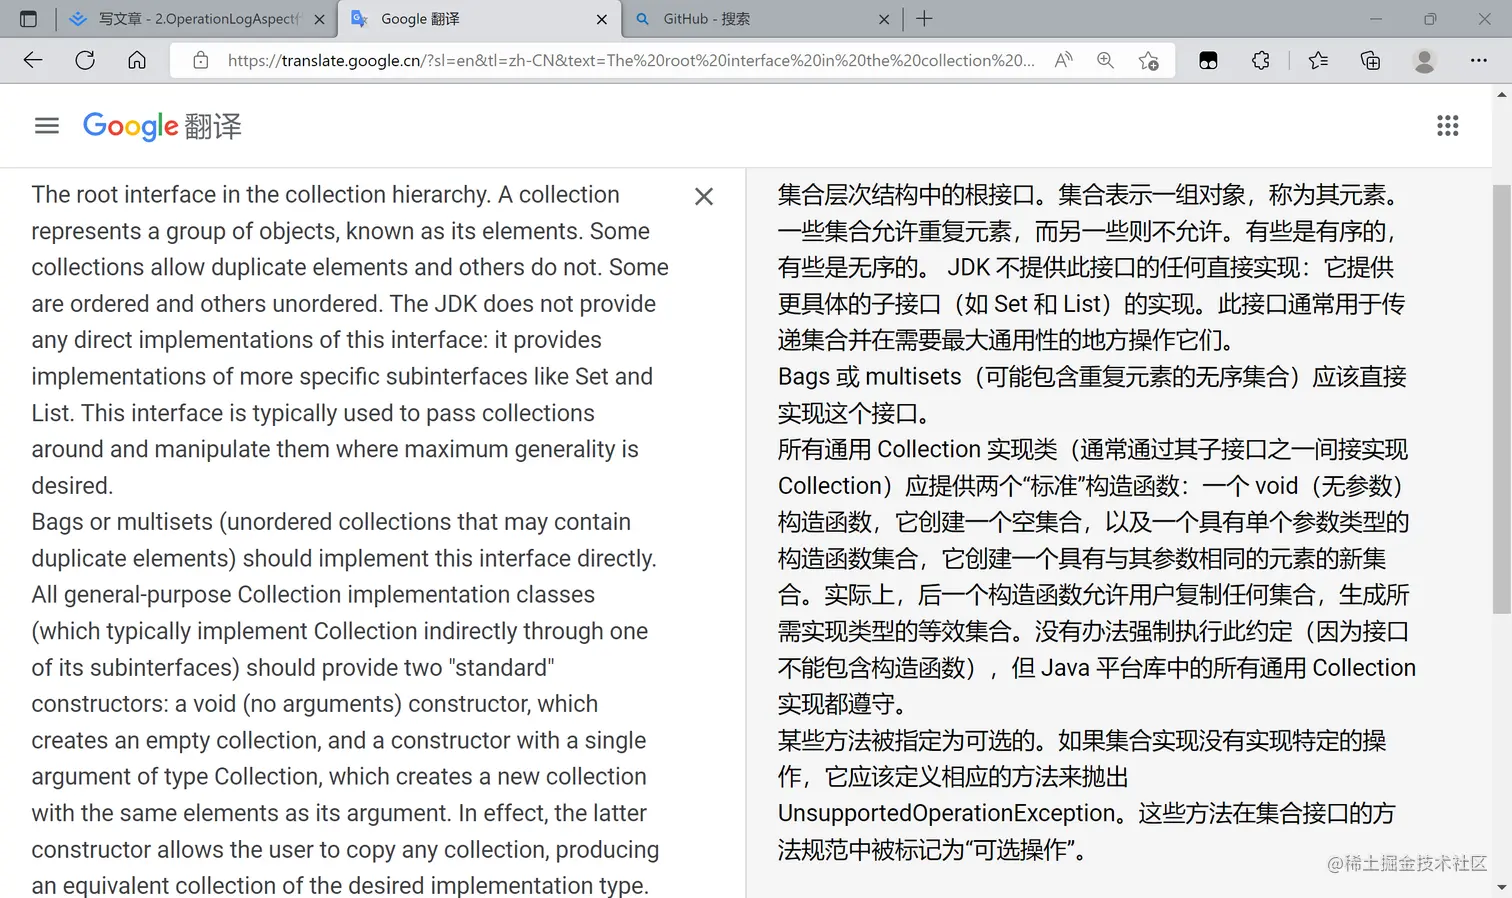Add this page to favorites
This screenshot has height=898, width=1512.
pos(1148,60)
